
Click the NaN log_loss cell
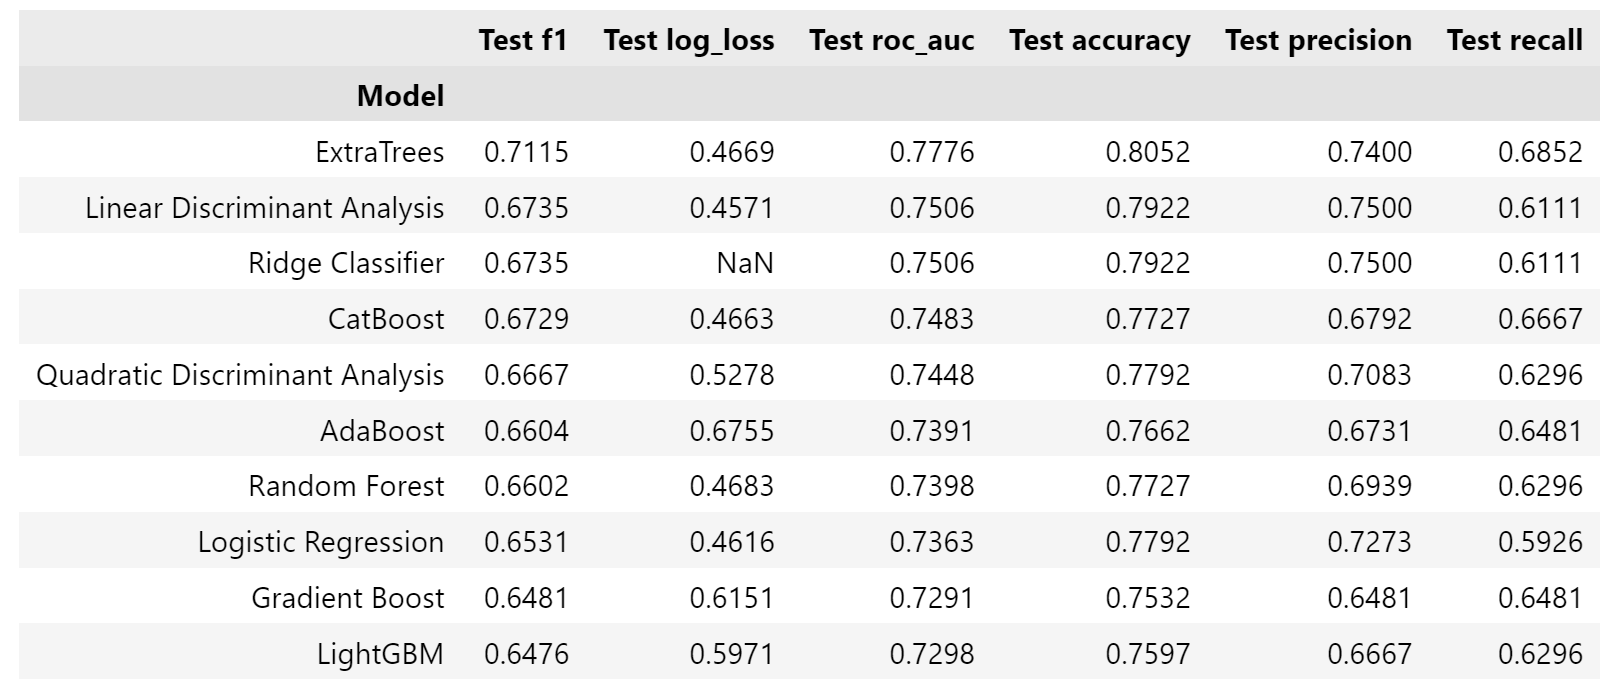(745, 263)
